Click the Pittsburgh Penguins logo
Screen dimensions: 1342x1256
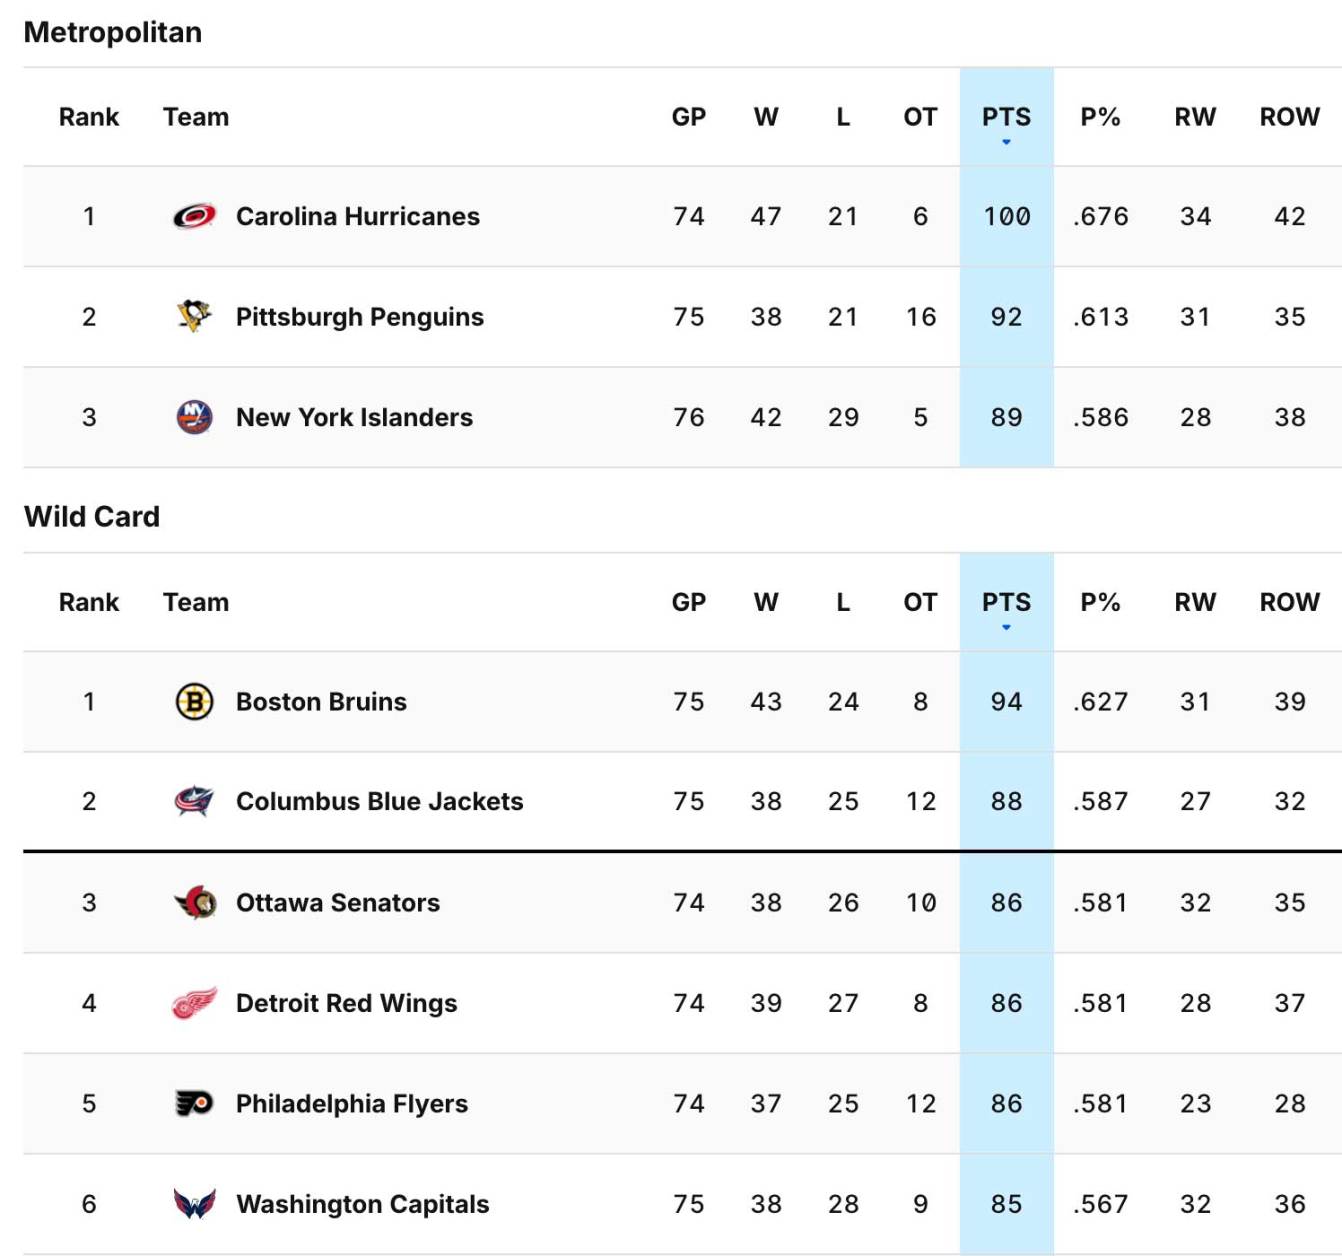click(x=195, y=316)
